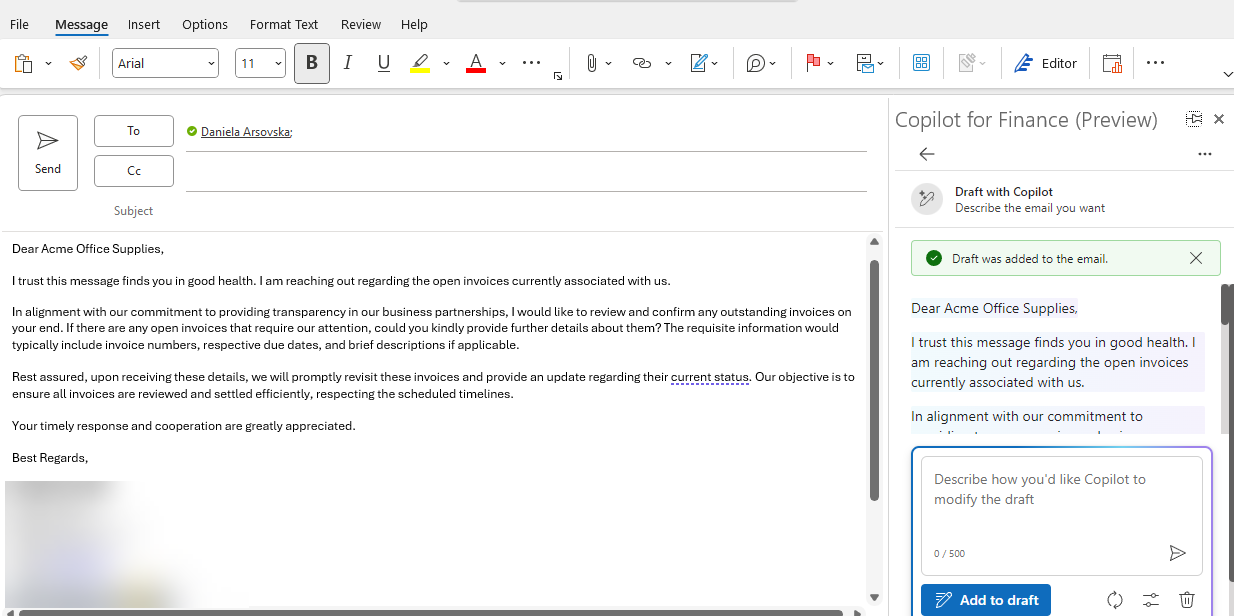Click the underlined 'current status' phrase
This screenshot has width=1234, height=616.
710,378
